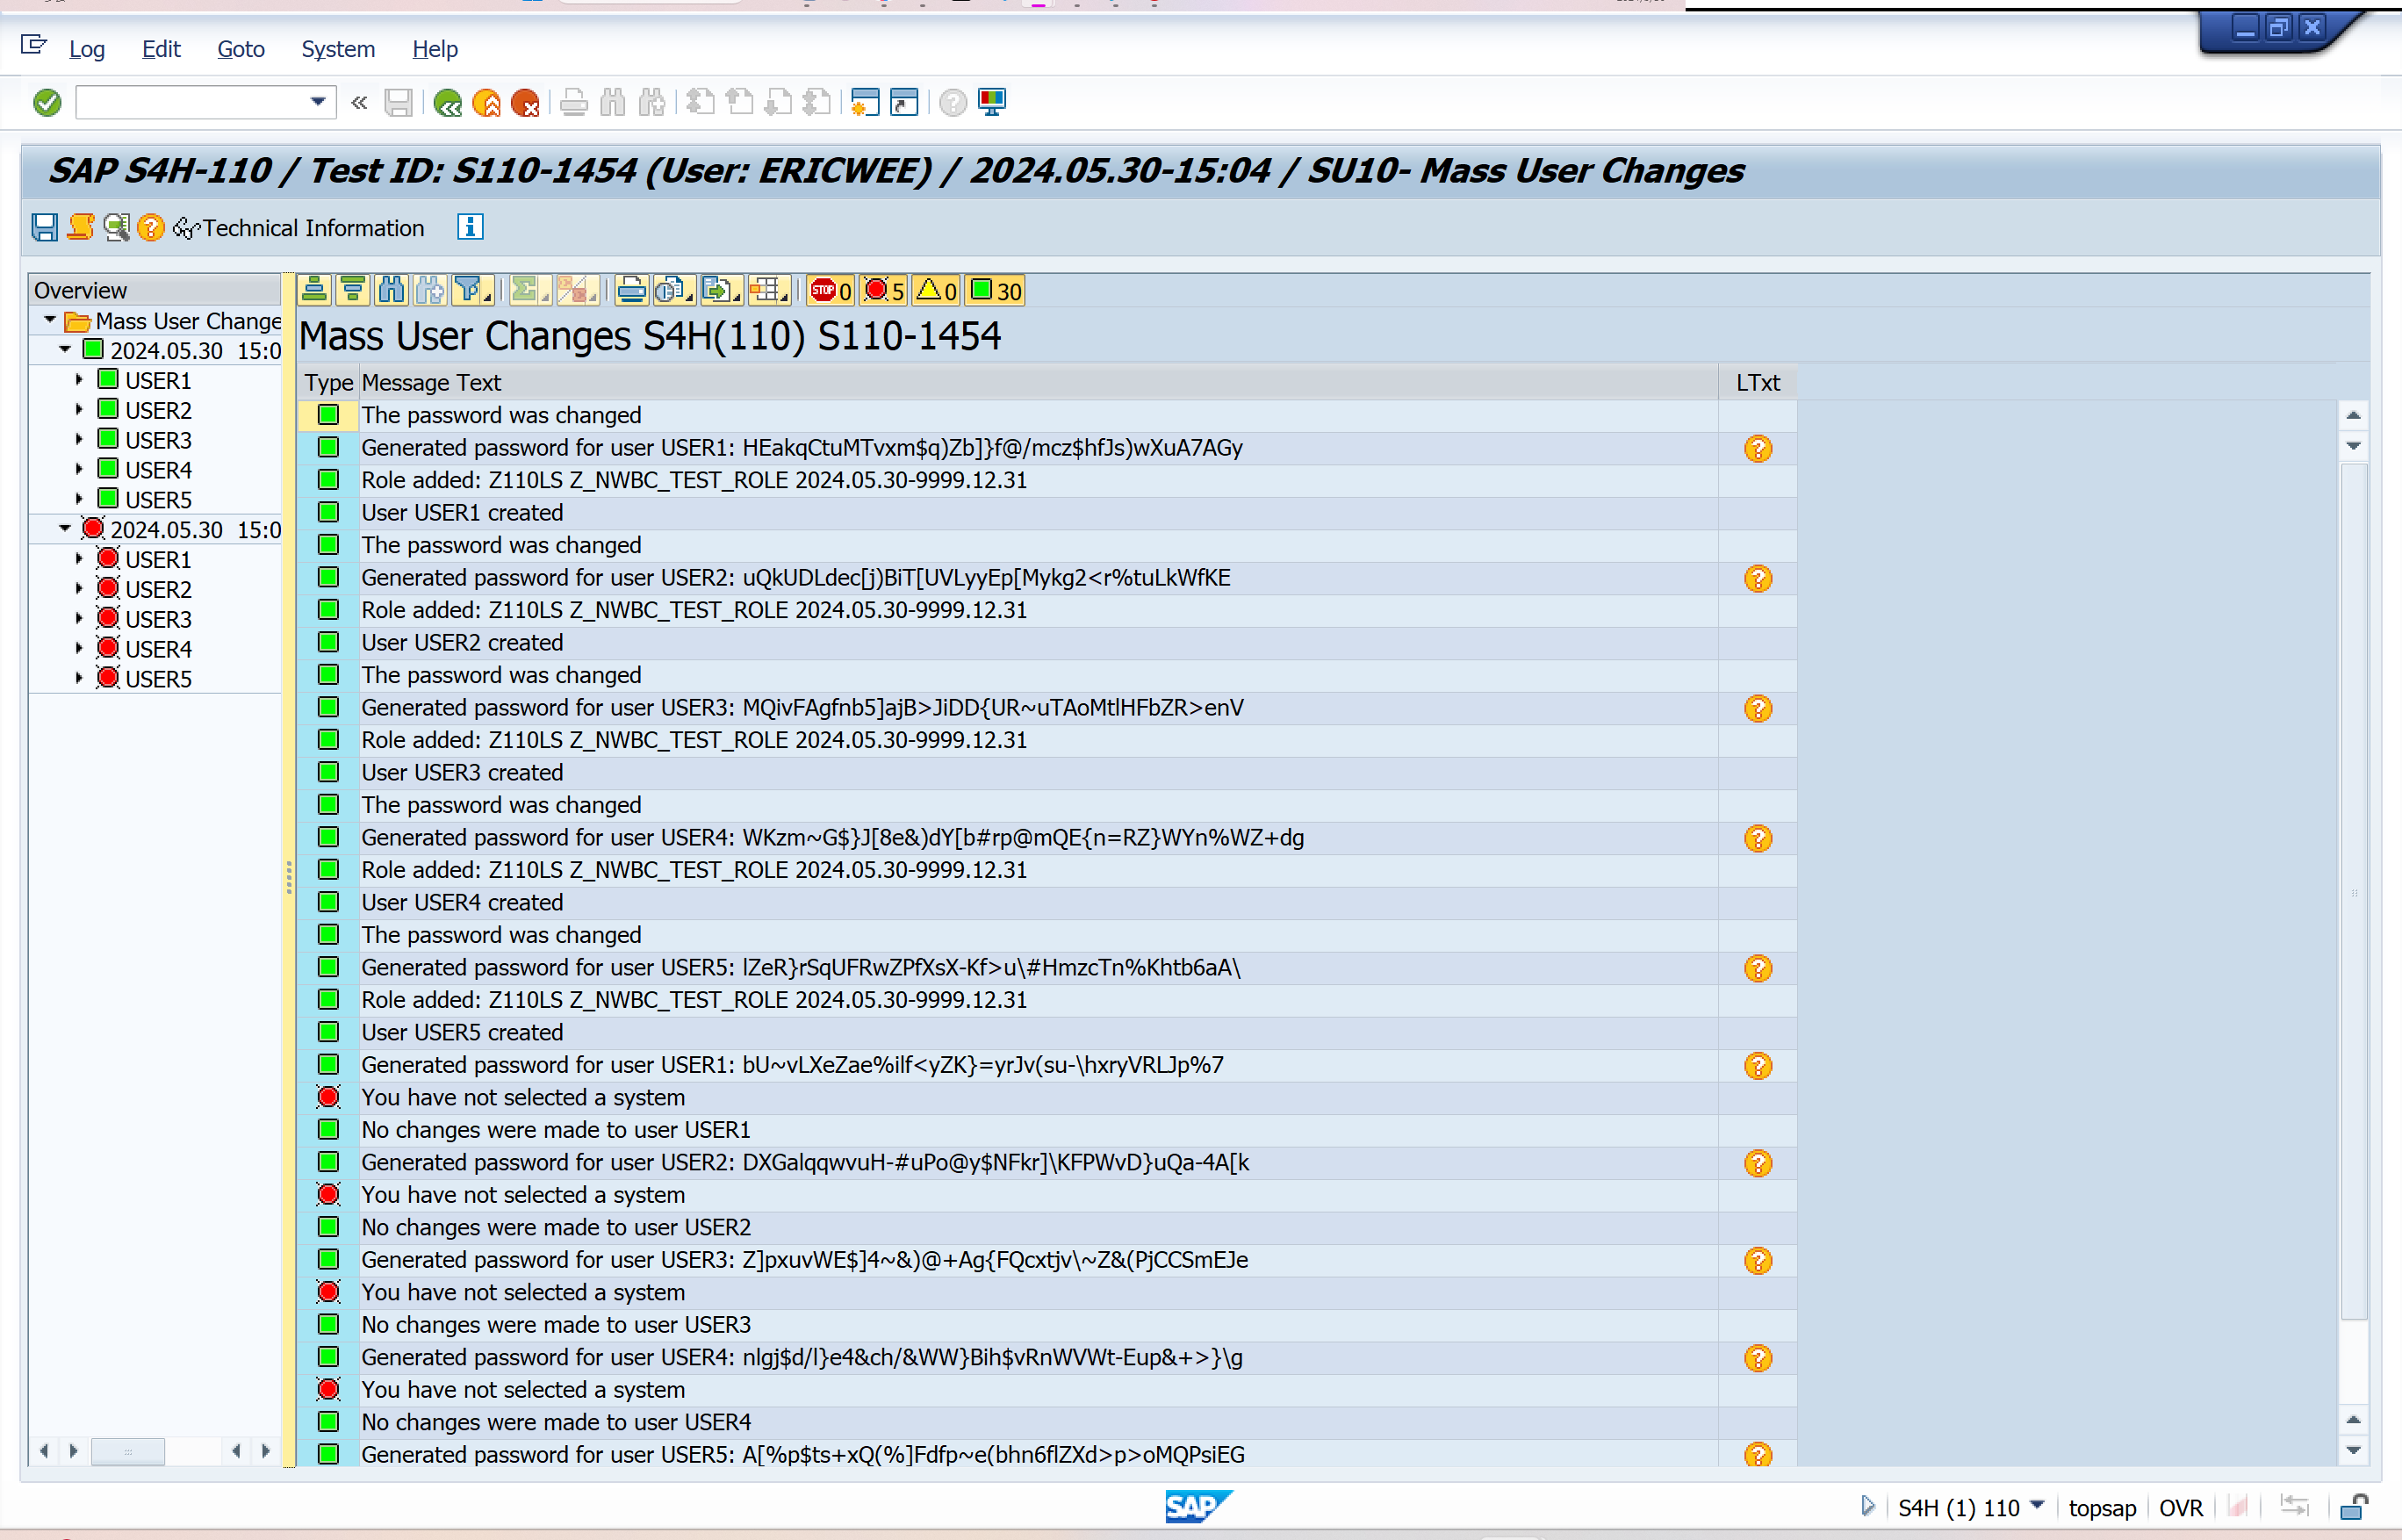Toggle the yellow Warnings filter showing 0
2402x1540 pixels.
937,291
